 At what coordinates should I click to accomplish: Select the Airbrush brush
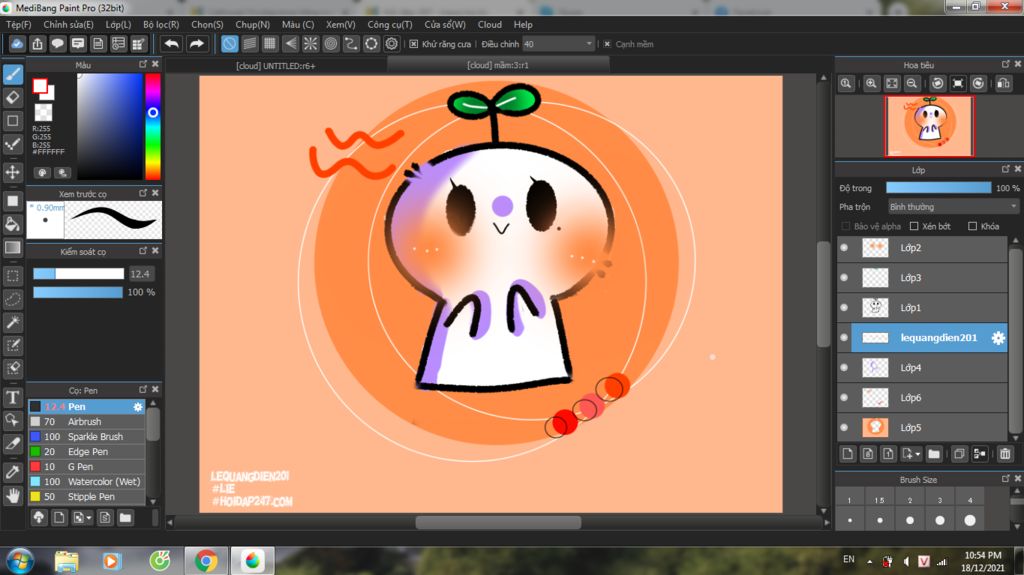click(x=86, y=421)
